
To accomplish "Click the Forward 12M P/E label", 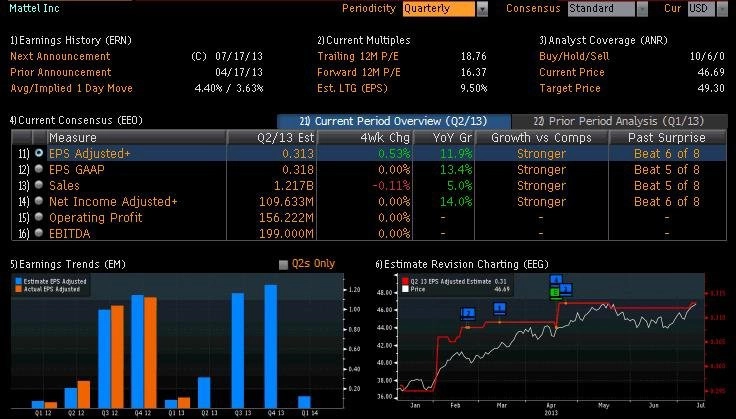I will (359, 72).
